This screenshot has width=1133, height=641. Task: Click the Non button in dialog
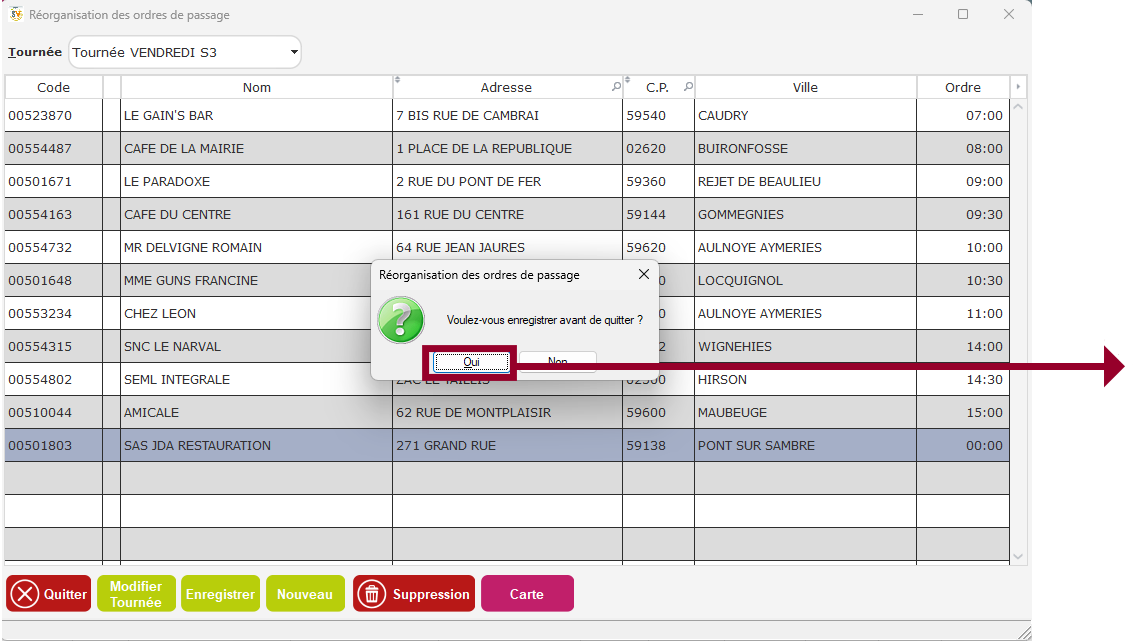(x=557, y=361)
